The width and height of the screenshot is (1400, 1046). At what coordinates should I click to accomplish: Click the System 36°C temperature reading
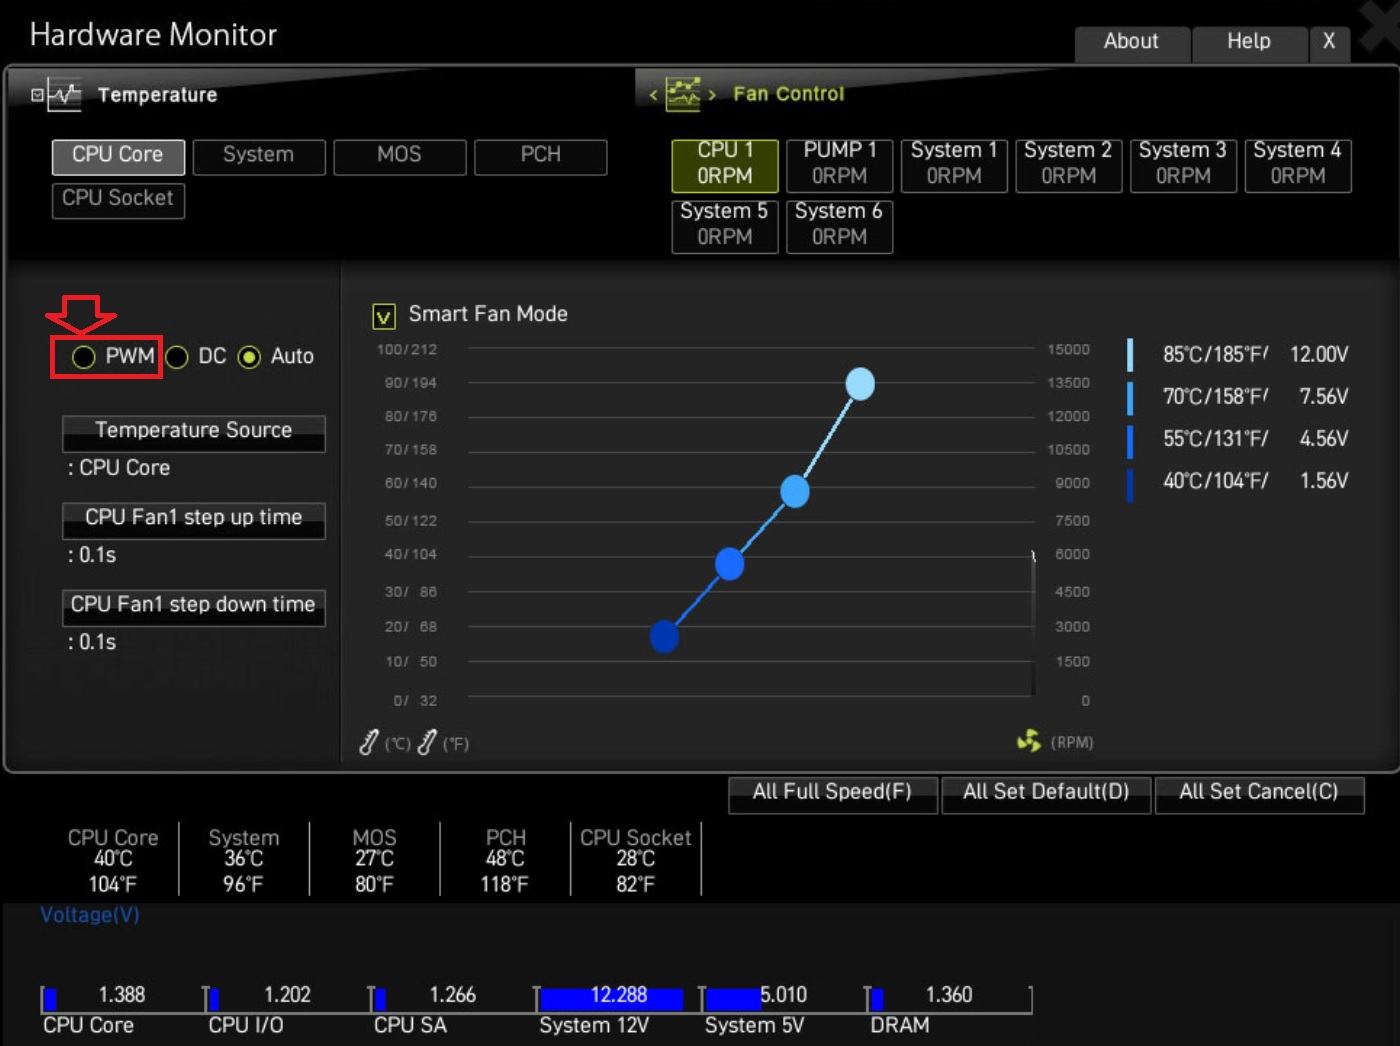click(x=243, y=861)
